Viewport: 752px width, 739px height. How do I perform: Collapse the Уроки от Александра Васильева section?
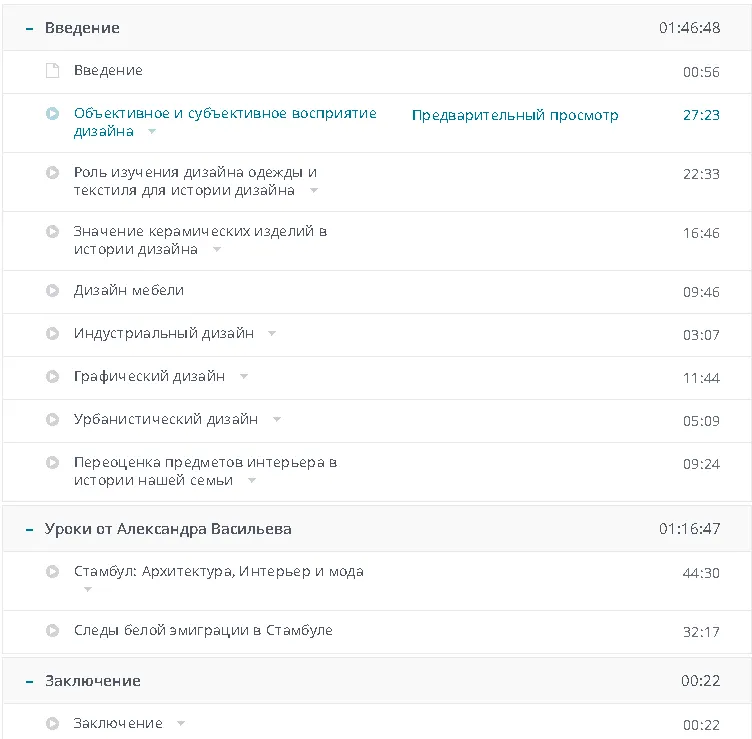(x=30, y=529)
